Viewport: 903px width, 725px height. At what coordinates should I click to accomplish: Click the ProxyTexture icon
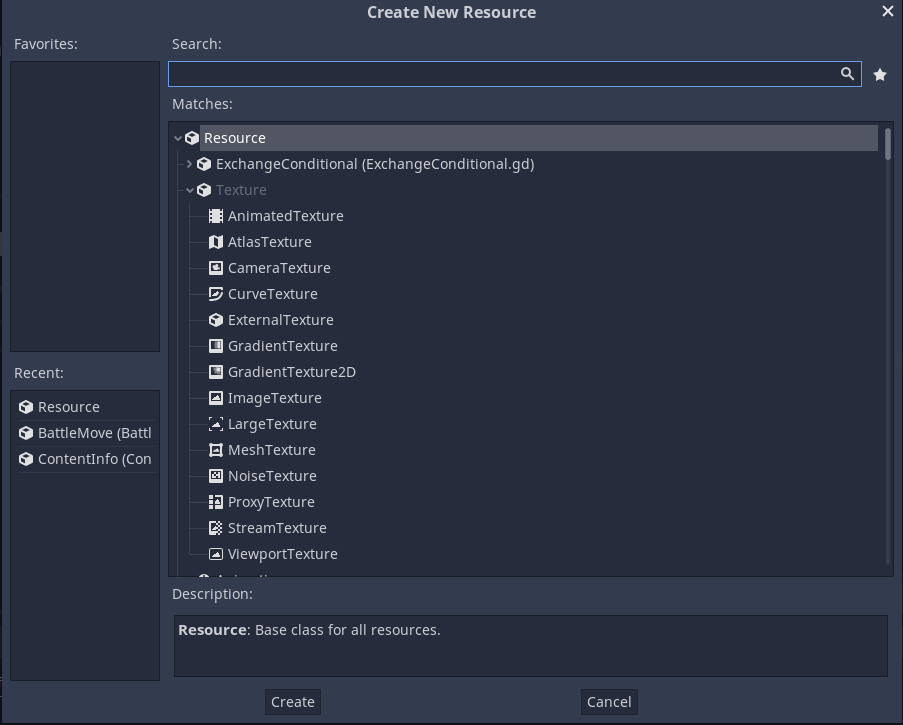(x=215, y=501)
